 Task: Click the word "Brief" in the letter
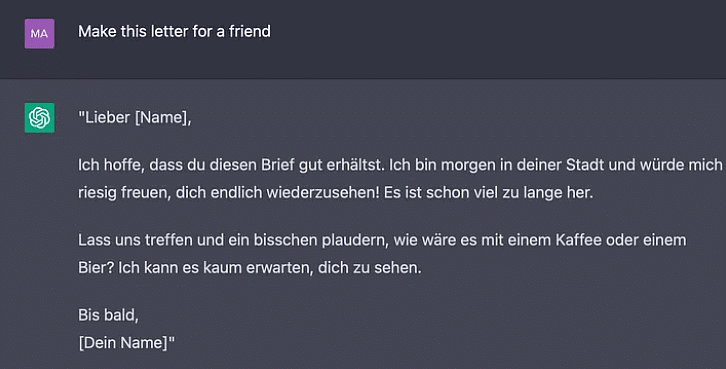point(278,165)
